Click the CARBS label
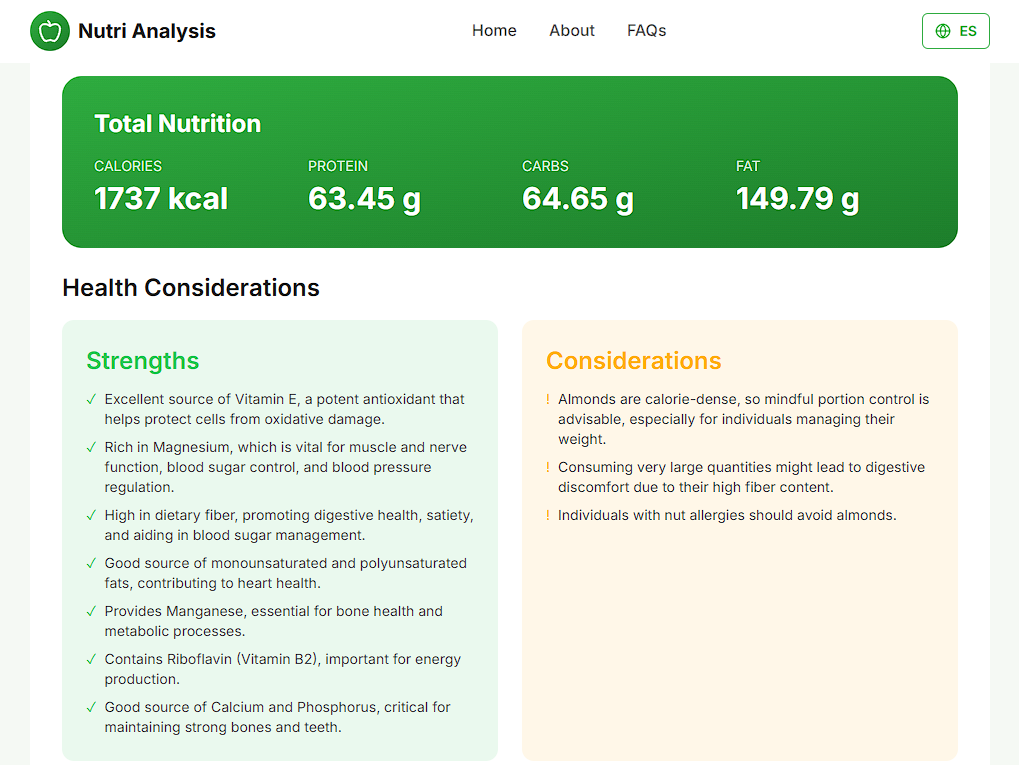The image size is (1019, 765). tap(545, 166)
